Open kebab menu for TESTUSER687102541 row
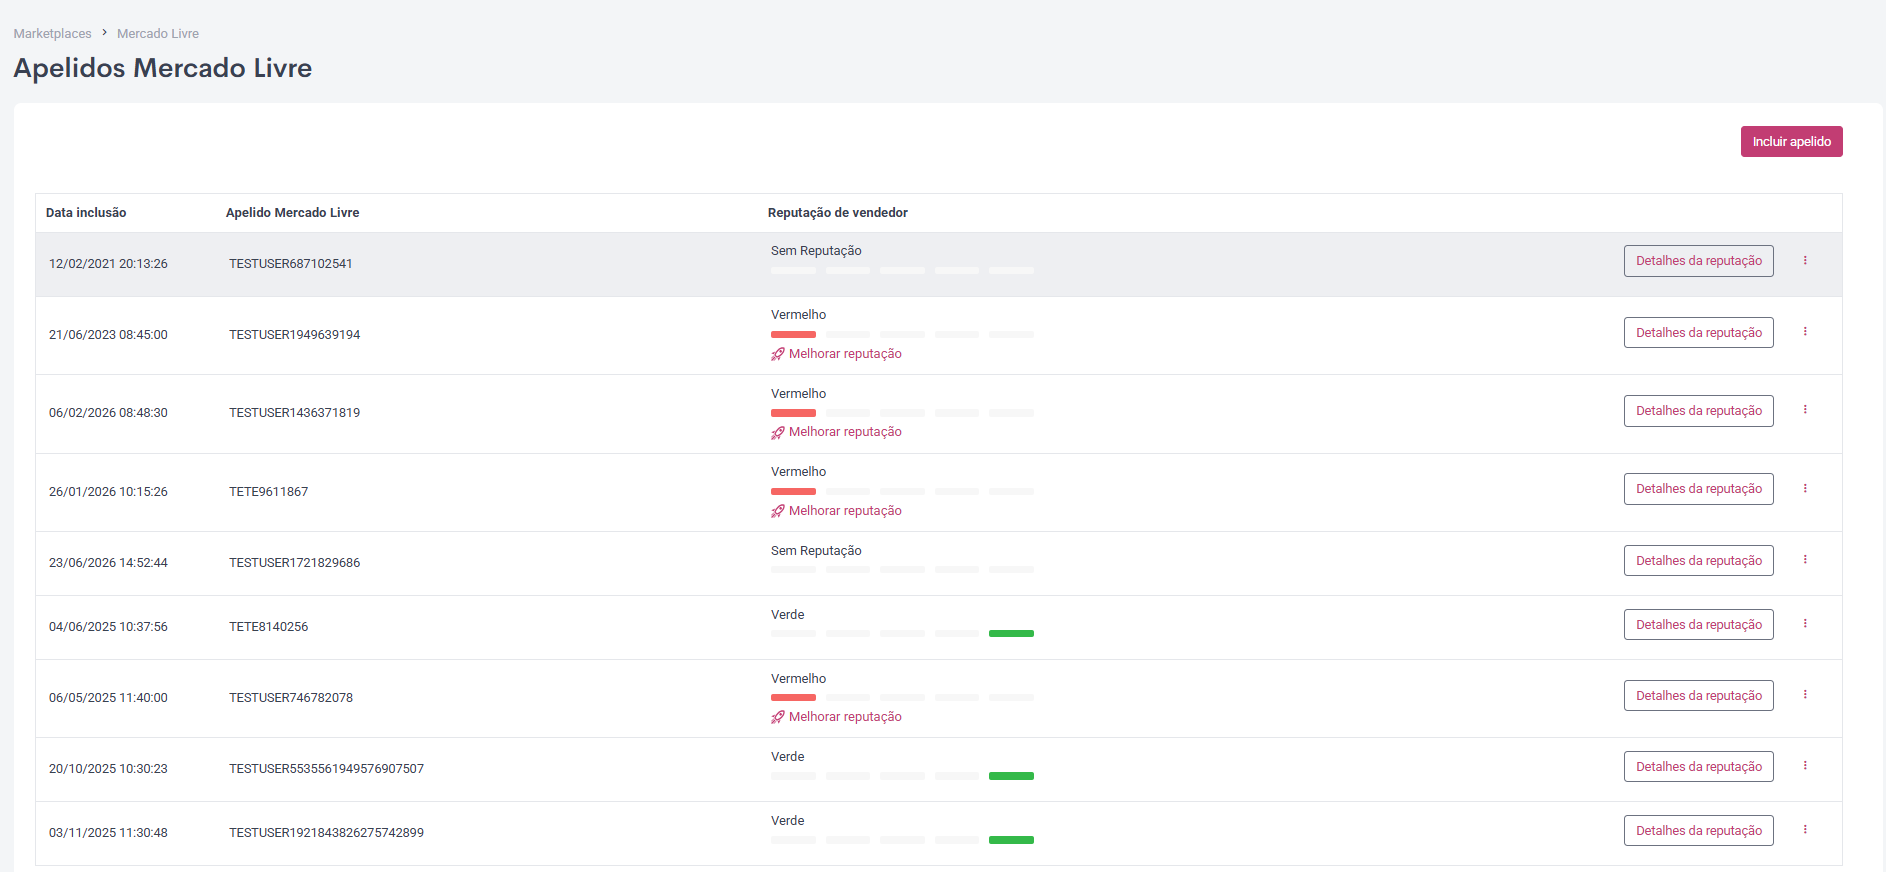The width and height of the screenshot is (1886, 872). pyautogui.click(x=1805, y=261)
